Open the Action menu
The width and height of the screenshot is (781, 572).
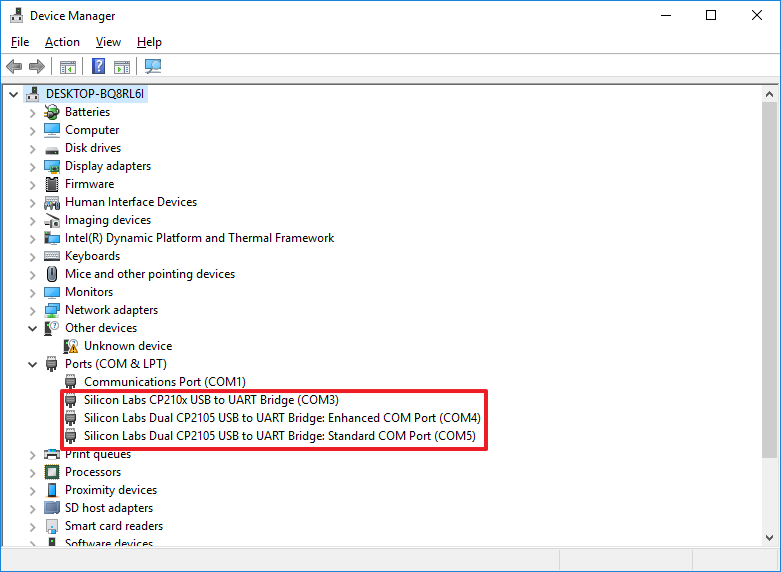(x=62, y=42)
